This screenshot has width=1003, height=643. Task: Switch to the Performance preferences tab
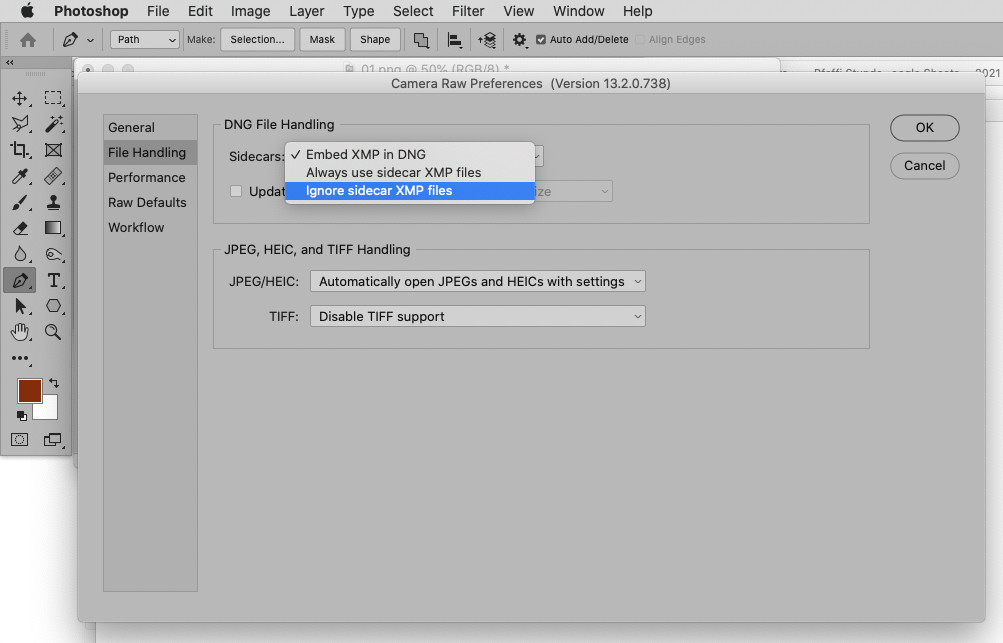click(148, 177)
